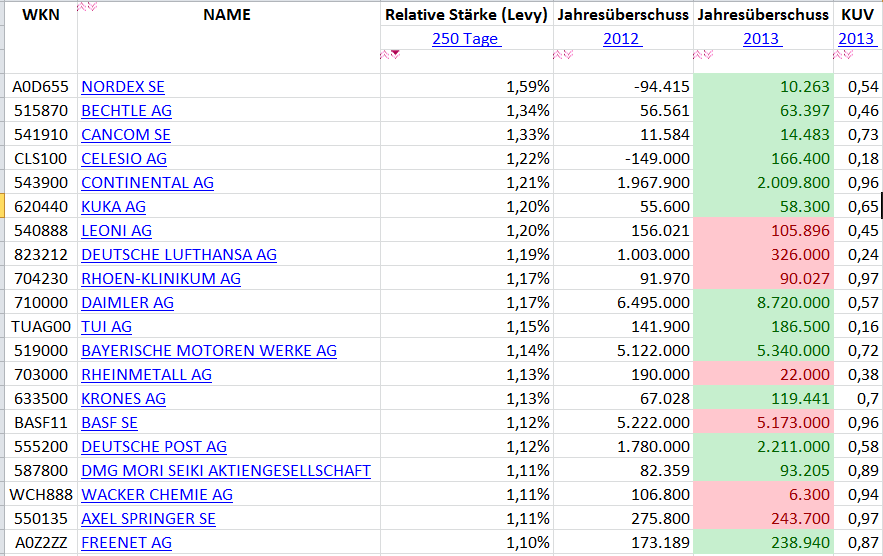Click DEUTSCHE LUFTHANSA AG link
883x556 pixels.
179,255
